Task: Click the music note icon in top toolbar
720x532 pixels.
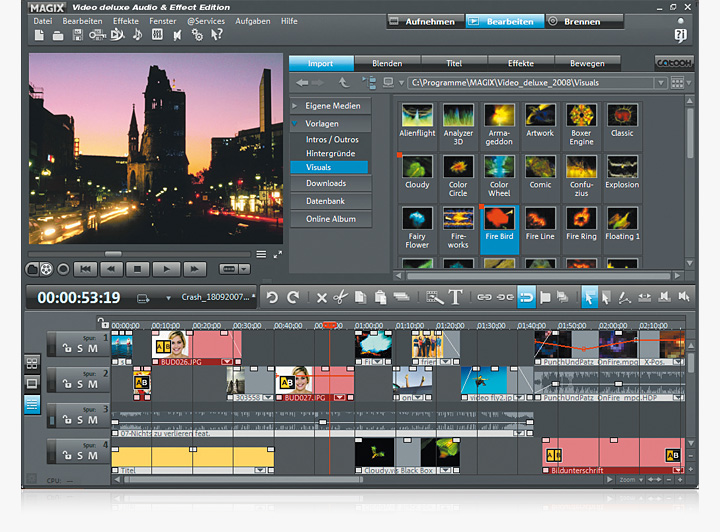Action: tap(137, 34)
